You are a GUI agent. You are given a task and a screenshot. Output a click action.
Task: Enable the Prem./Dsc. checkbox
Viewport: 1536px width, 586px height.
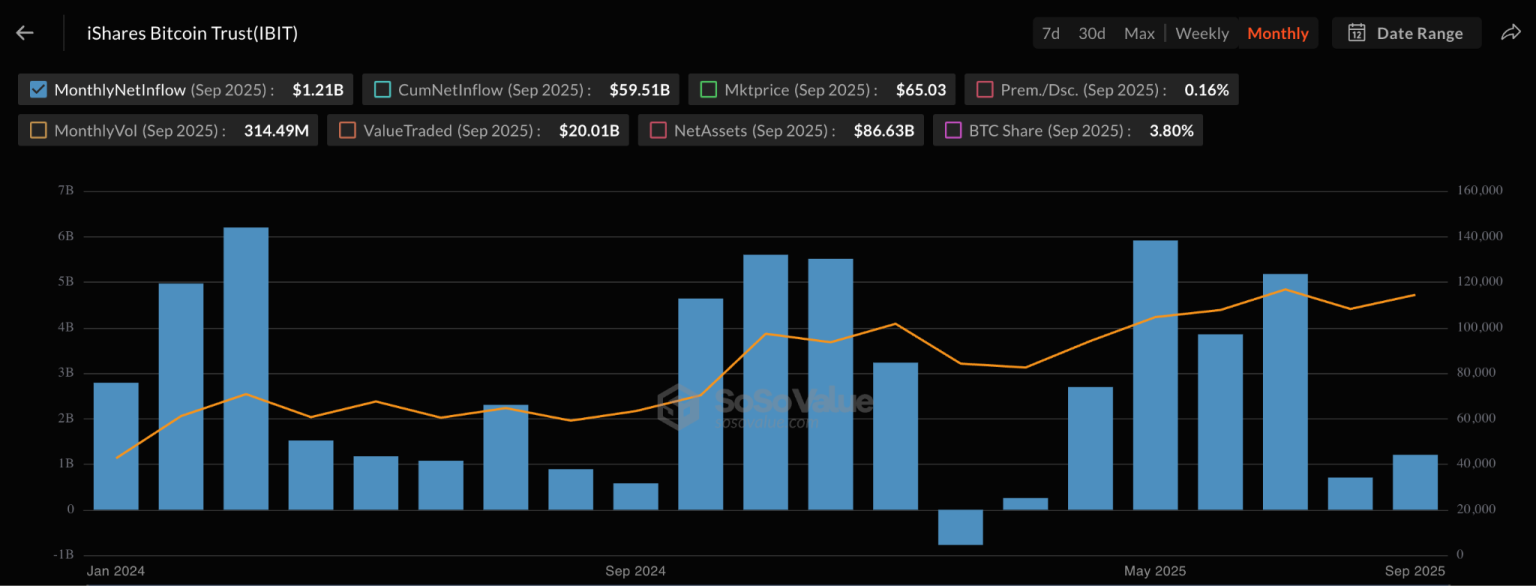(984, 90)
